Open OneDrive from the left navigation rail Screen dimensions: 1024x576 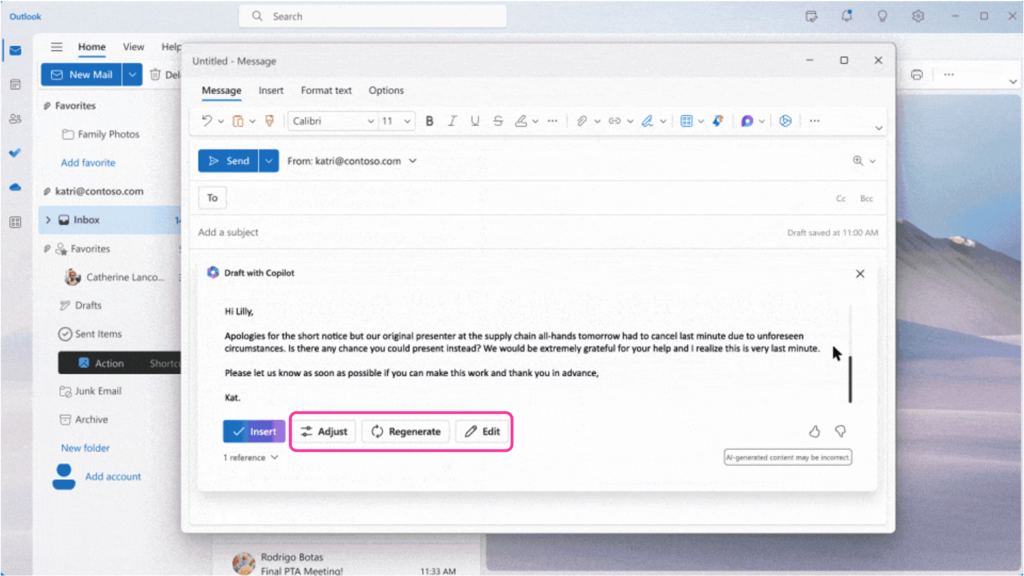click(x=14, y=187)
